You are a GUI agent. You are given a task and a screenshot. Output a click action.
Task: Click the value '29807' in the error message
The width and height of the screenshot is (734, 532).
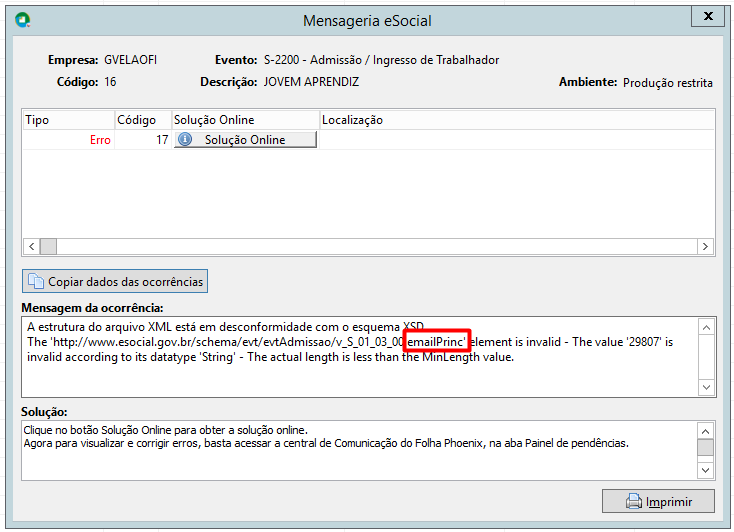point(644,342)
